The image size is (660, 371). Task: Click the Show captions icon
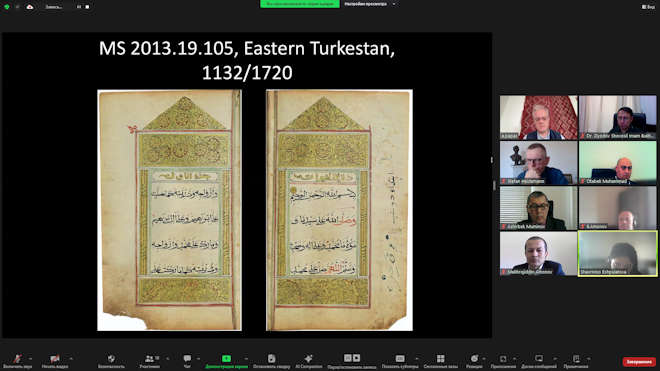pyautogui.click(x=400, y=359)
